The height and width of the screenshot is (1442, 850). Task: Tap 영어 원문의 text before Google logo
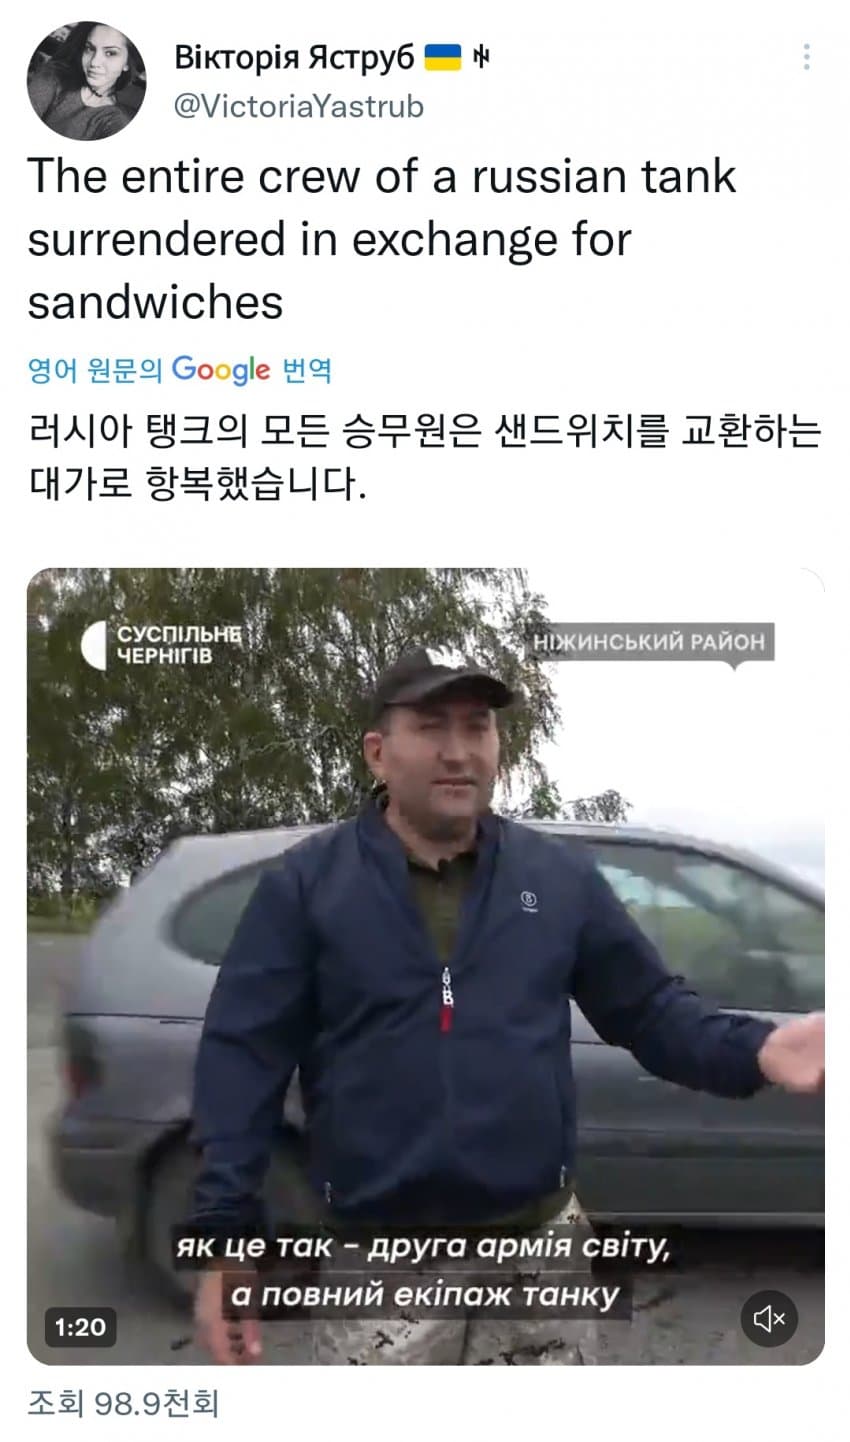pyautogui.click(x=95, y=371)
